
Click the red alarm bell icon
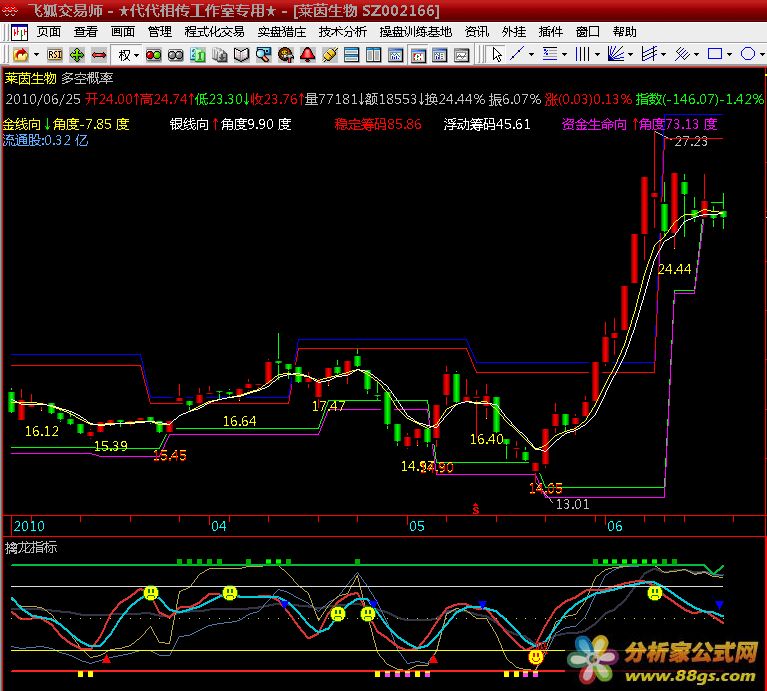[x=307, y=54]
